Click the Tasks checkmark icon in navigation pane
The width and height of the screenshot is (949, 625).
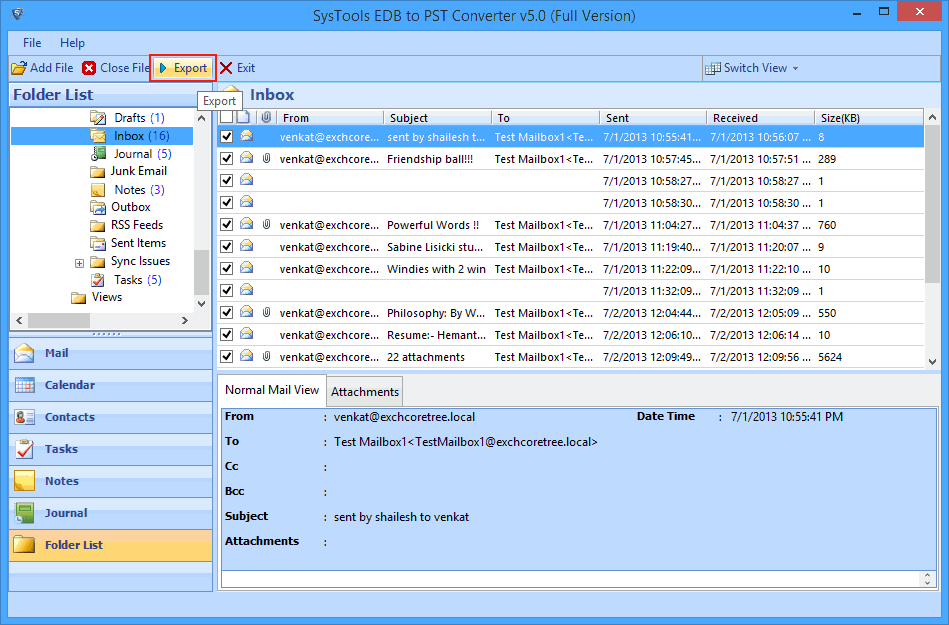click(x=25, y=449)
